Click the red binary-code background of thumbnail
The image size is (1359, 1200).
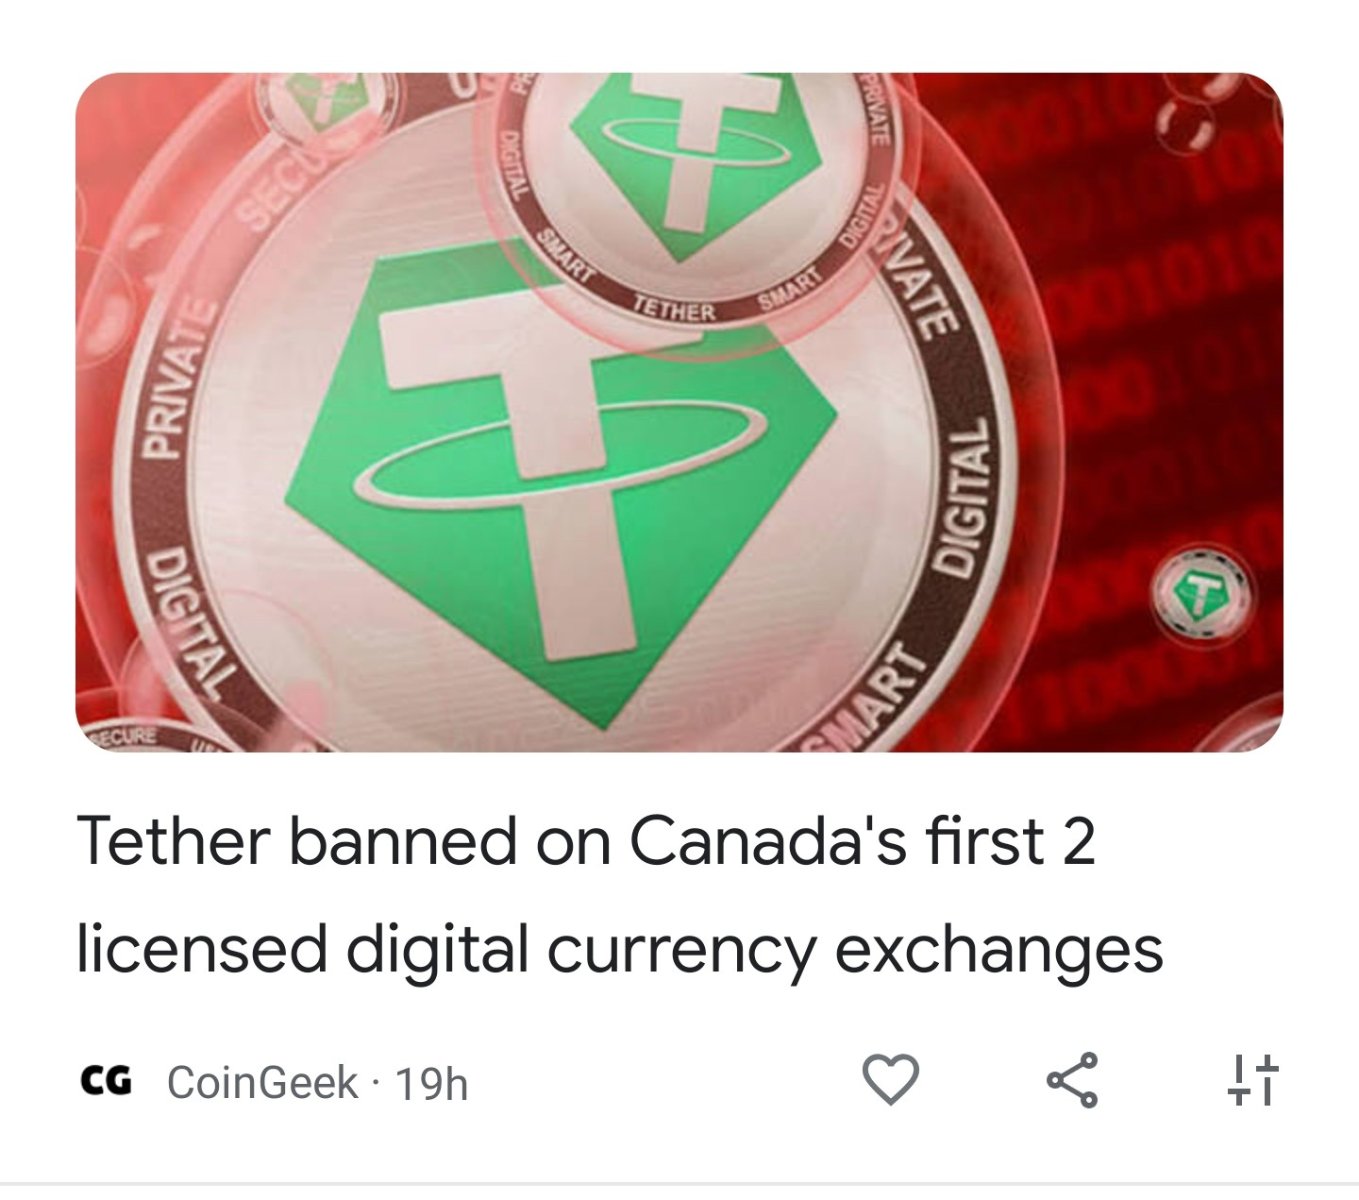[1150, 350]
